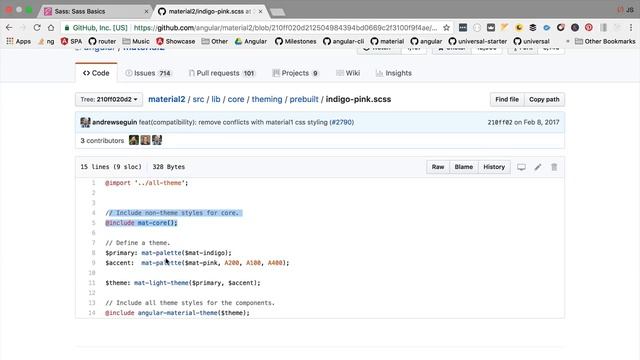Open Other Bookmarks folder
640x360 pixels.
point(605,41)
